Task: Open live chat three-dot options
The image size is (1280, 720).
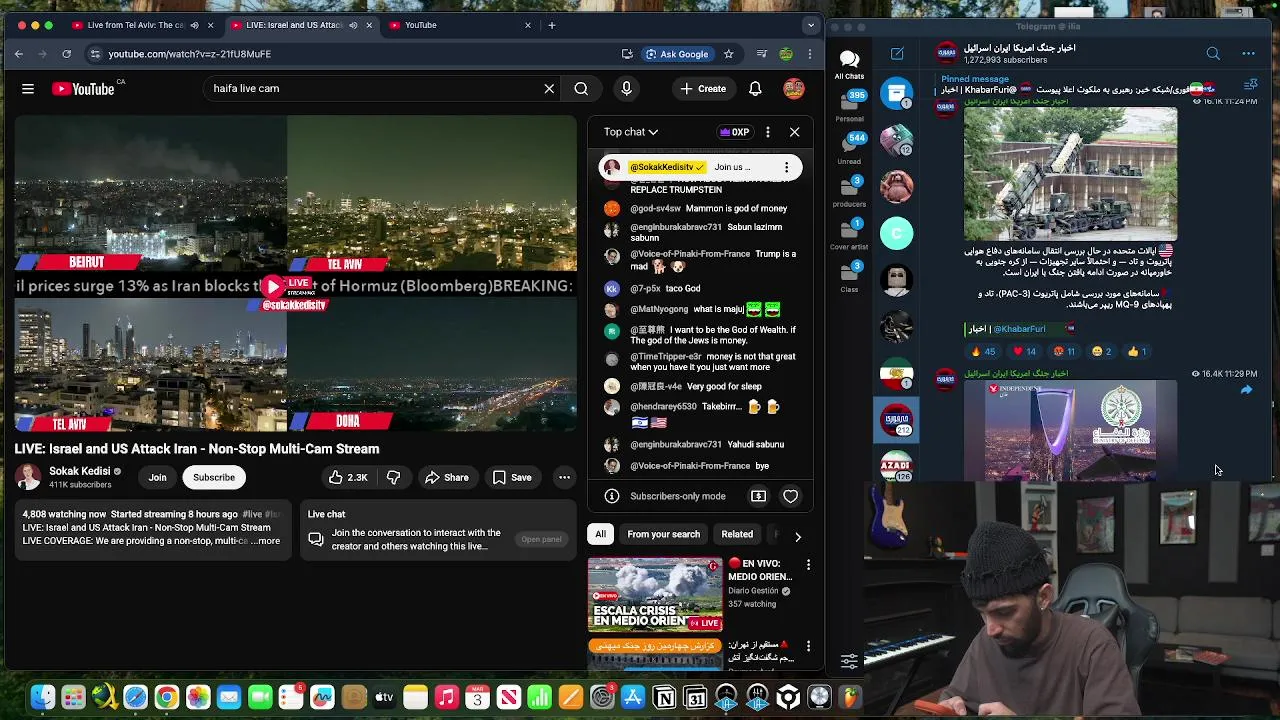Action: (768, 132)
